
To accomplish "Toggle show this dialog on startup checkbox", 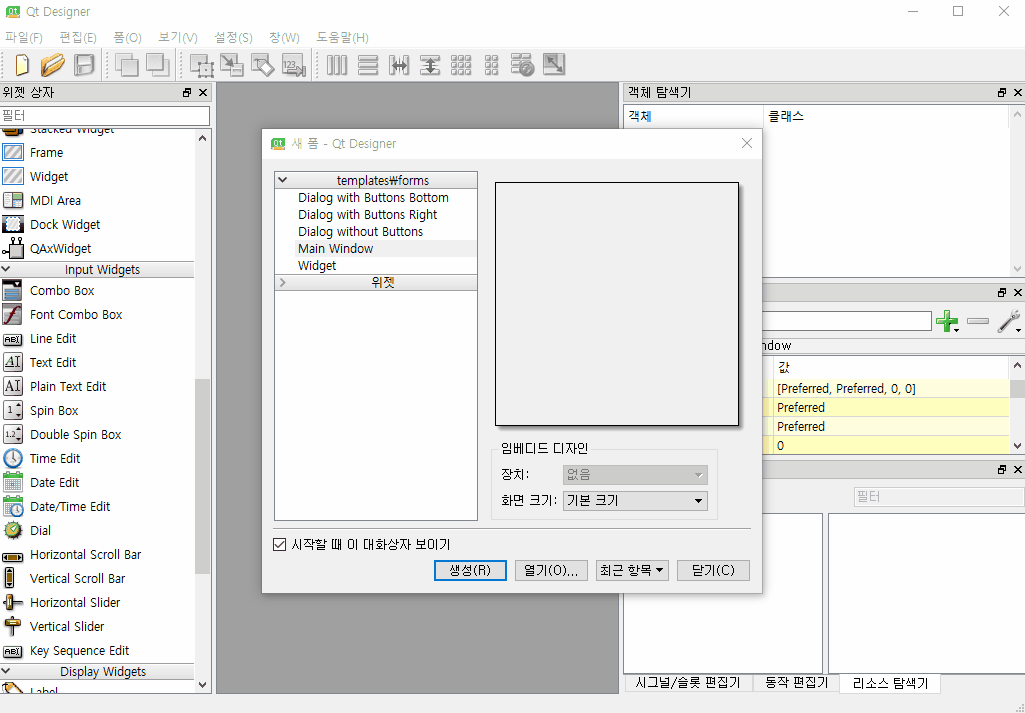I will tap(279, 544).
